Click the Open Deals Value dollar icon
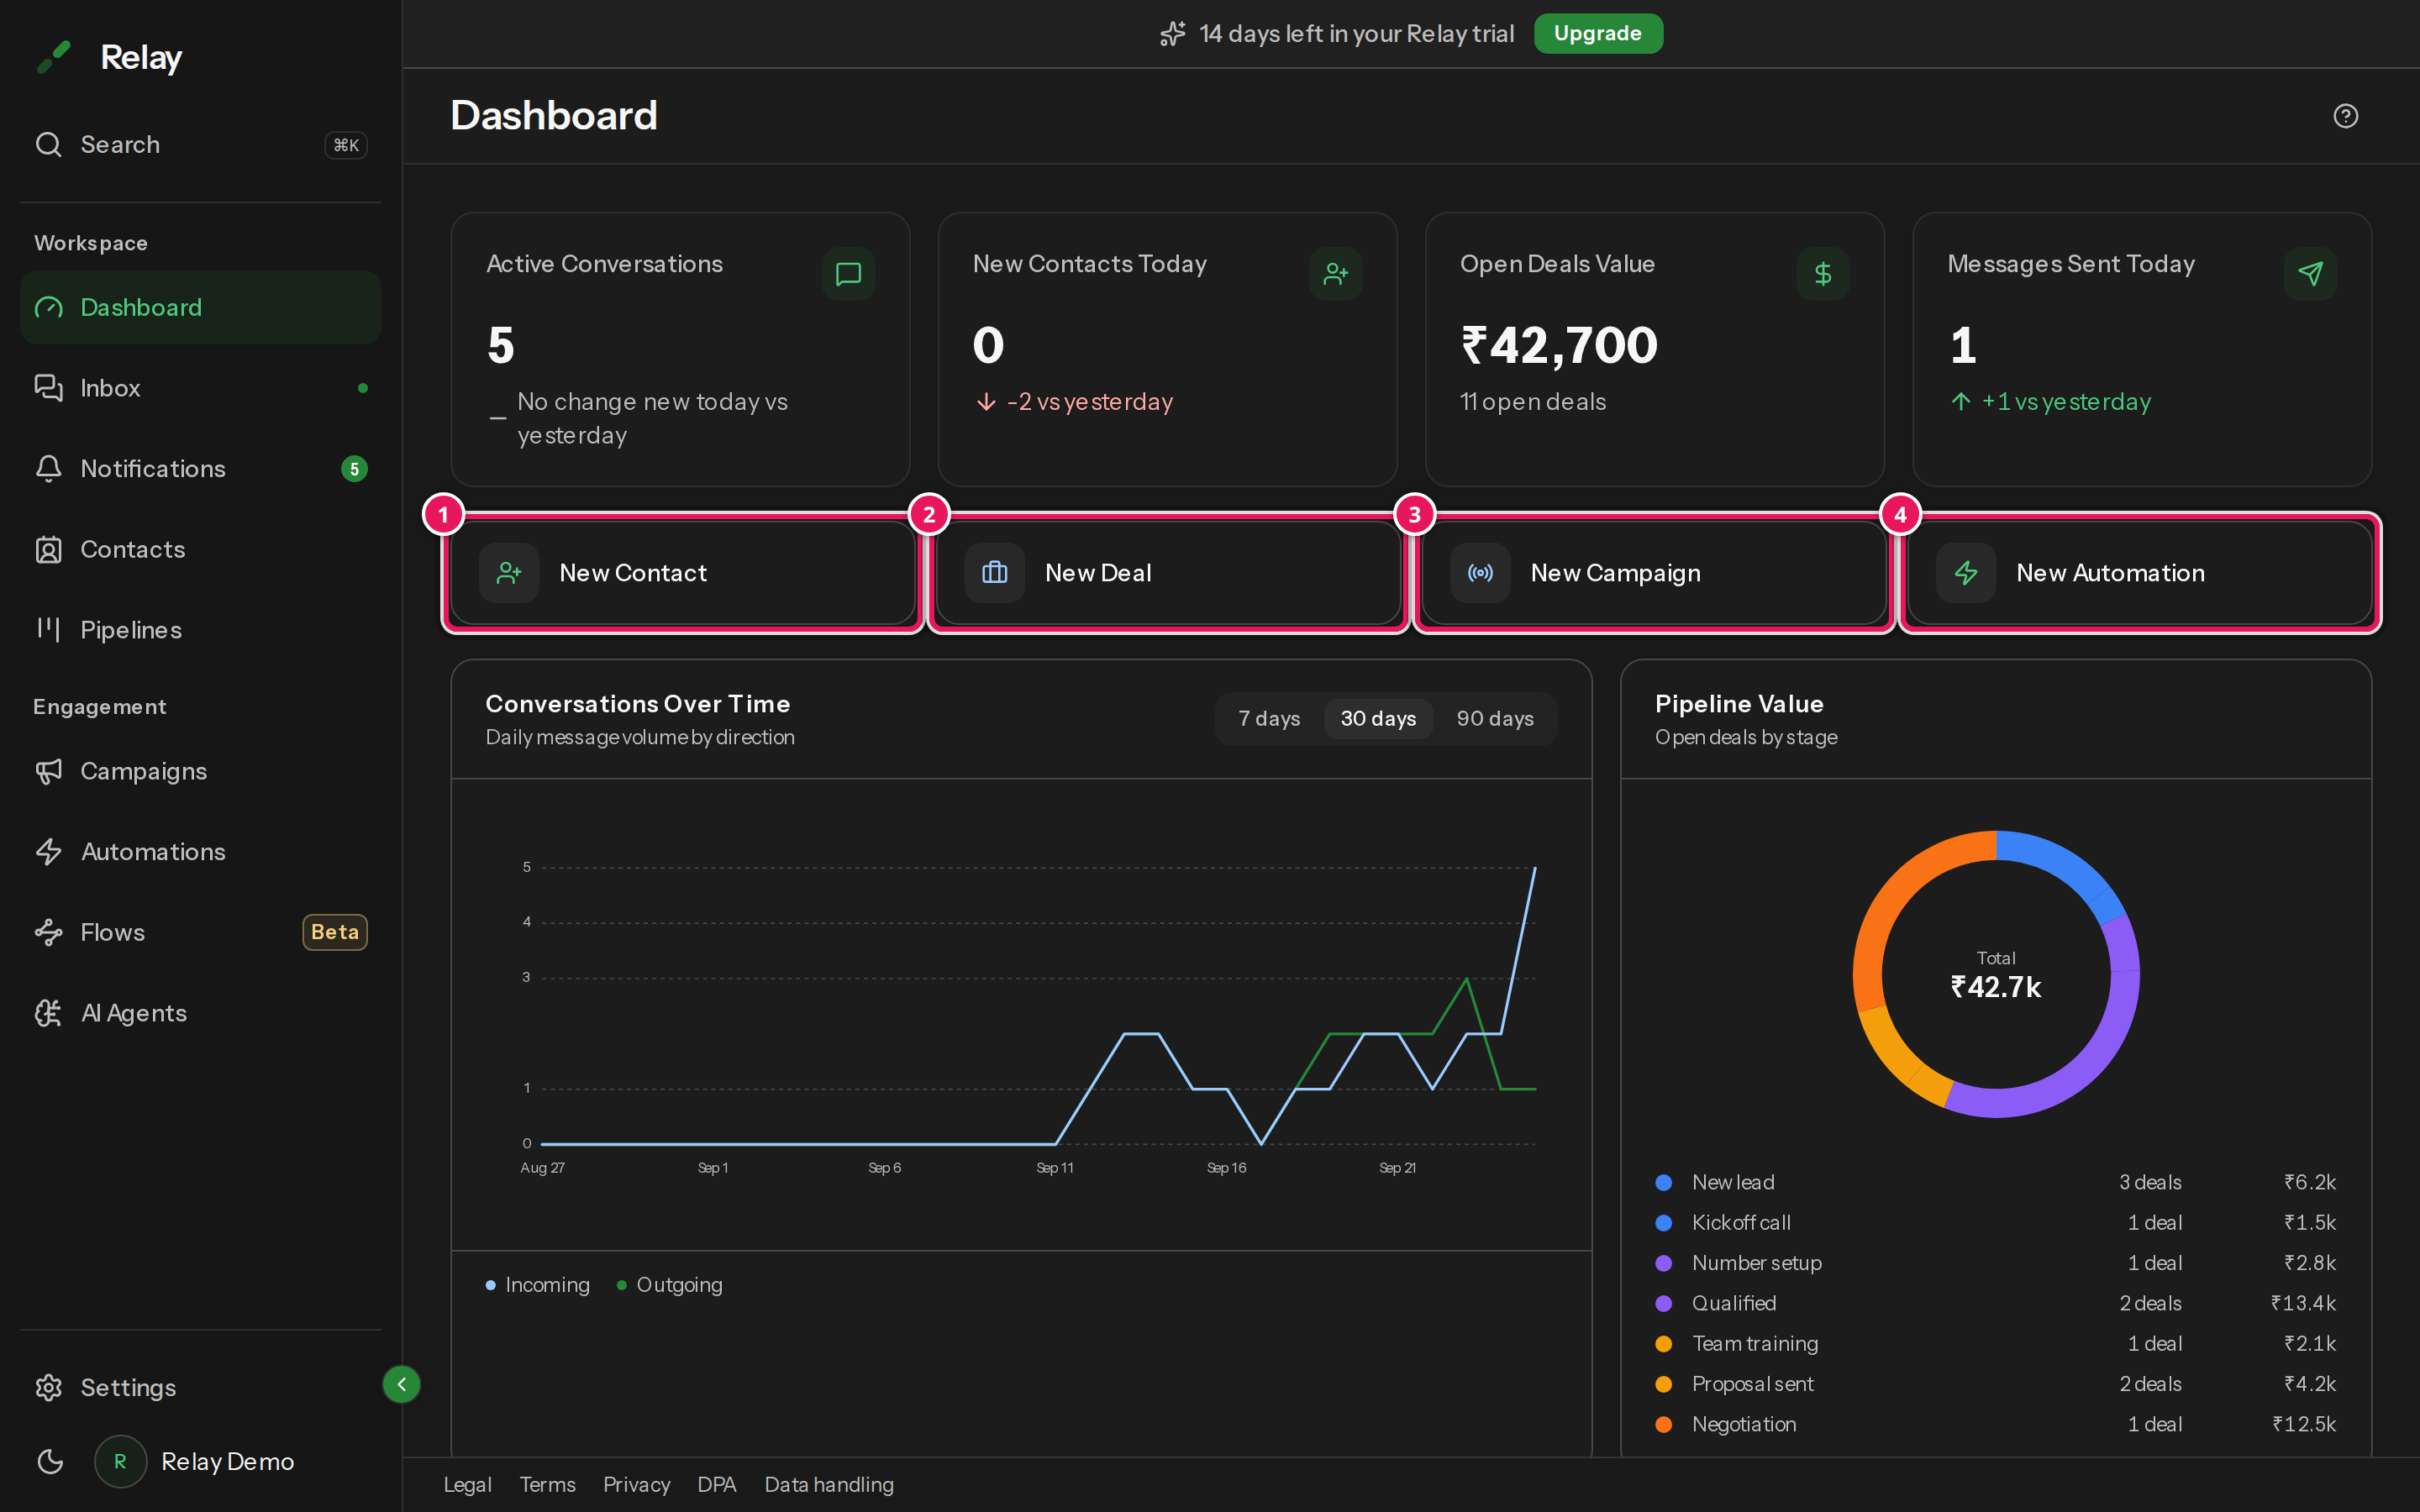Screen dimensions: 2420x1512 1822,273
